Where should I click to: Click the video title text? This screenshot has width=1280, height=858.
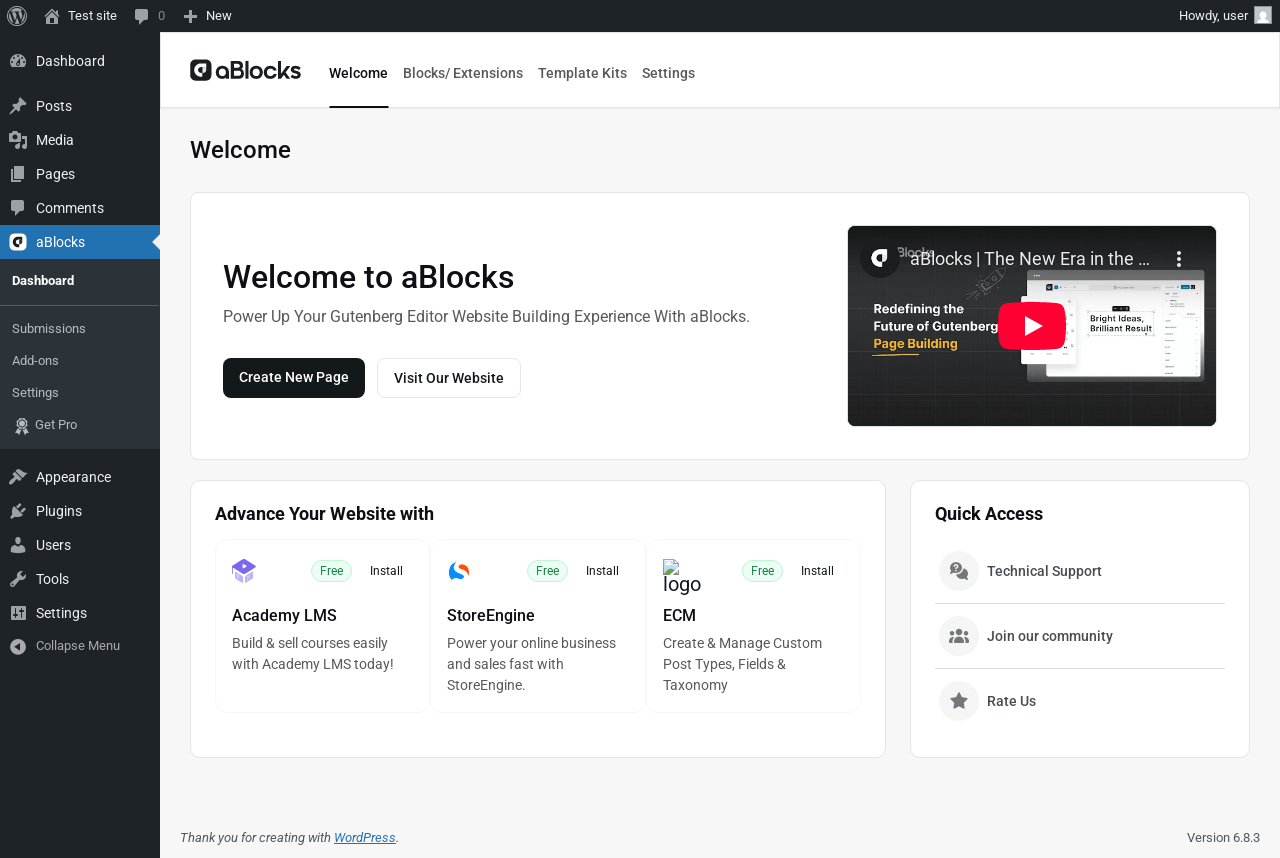tap(1030, 259)
